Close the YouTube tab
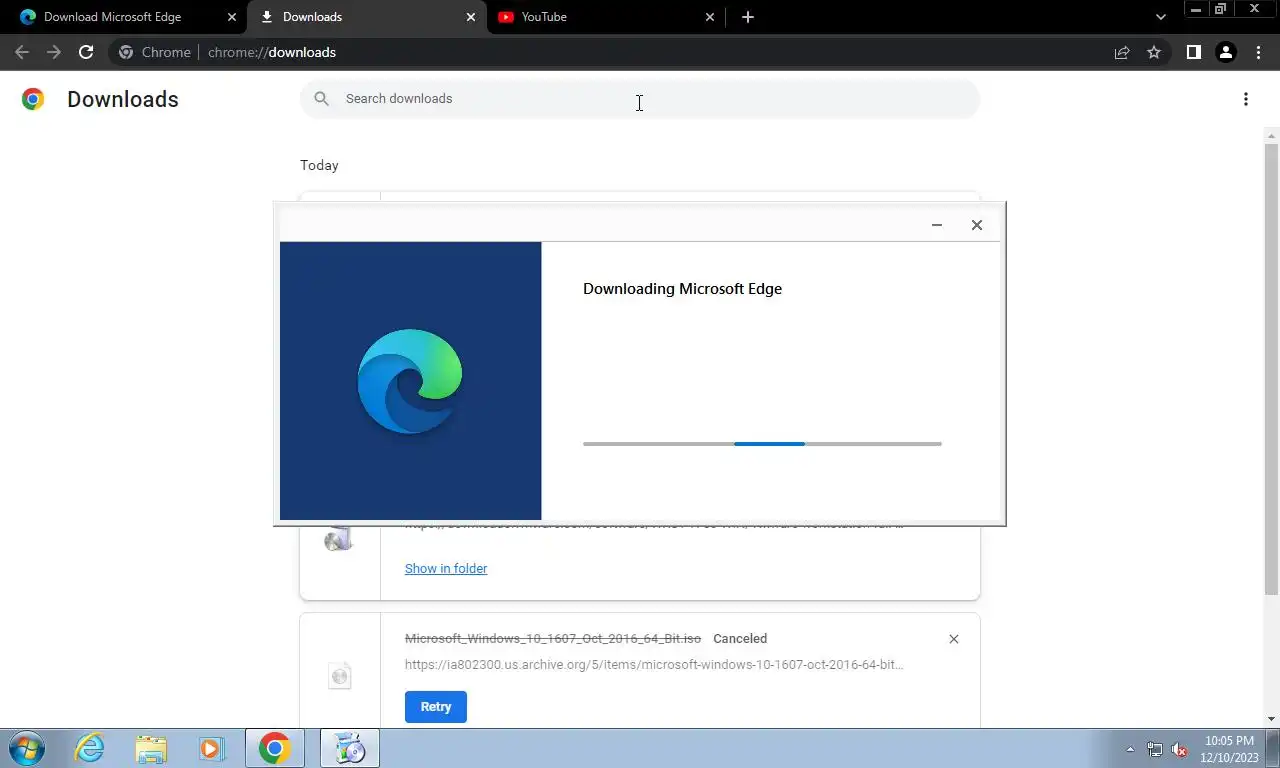Screen dimensions: 1280x768 710,17
